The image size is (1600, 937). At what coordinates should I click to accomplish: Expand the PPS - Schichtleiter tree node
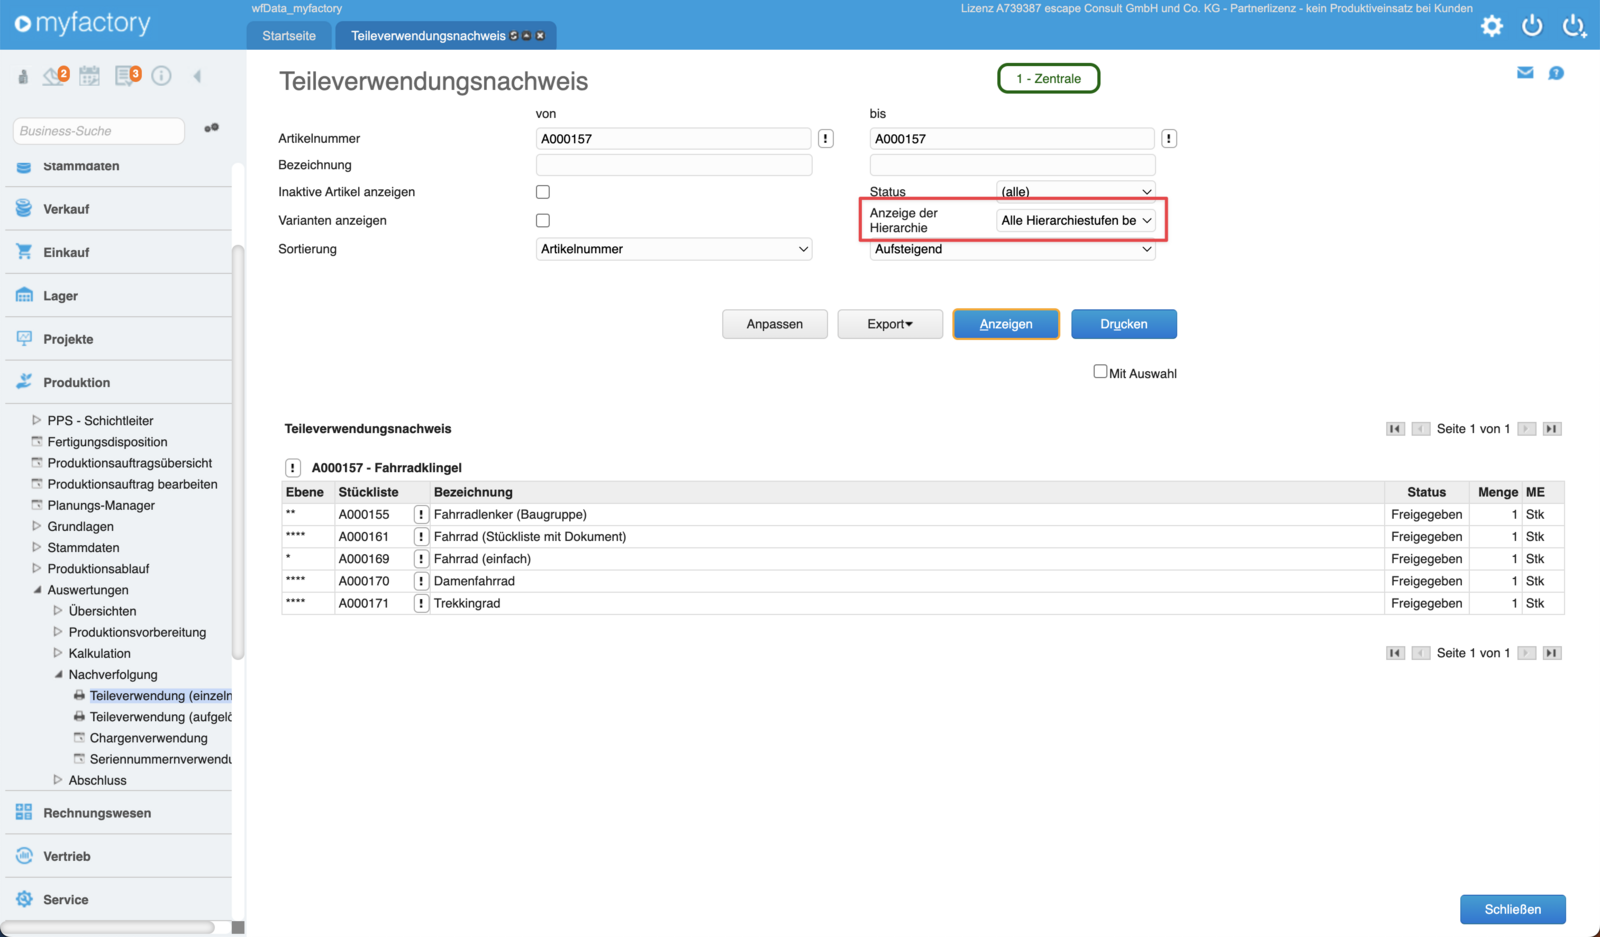36,421
